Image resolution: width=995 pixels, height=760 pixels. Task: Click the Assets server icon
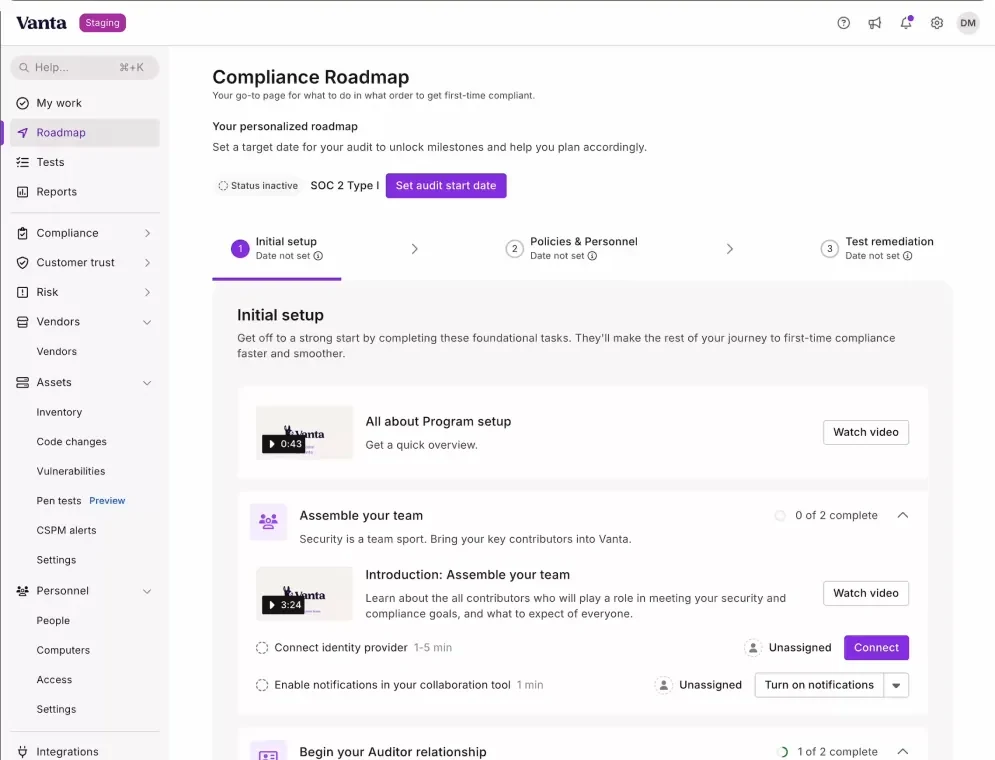coord(22,383)
